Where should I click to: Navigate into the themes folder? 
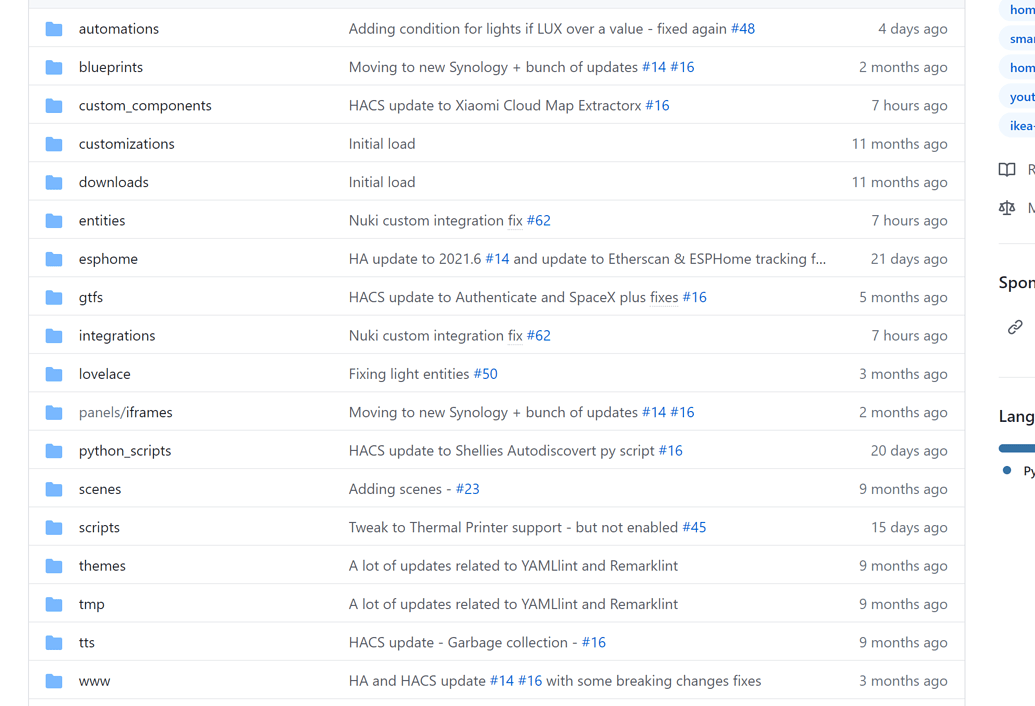point(102,565)
